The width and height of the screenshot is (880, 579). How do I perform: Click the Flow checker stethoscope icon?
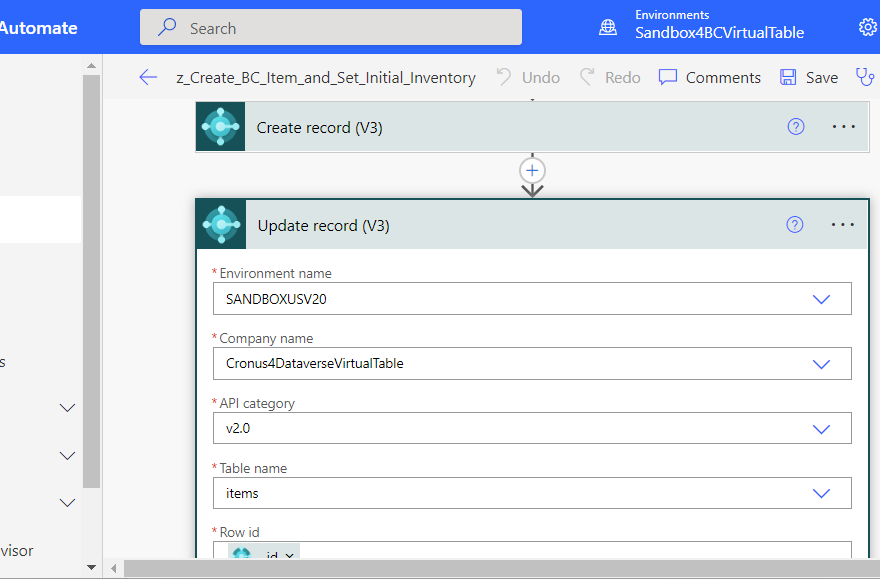pyautogui.click(x=864, y=77)
